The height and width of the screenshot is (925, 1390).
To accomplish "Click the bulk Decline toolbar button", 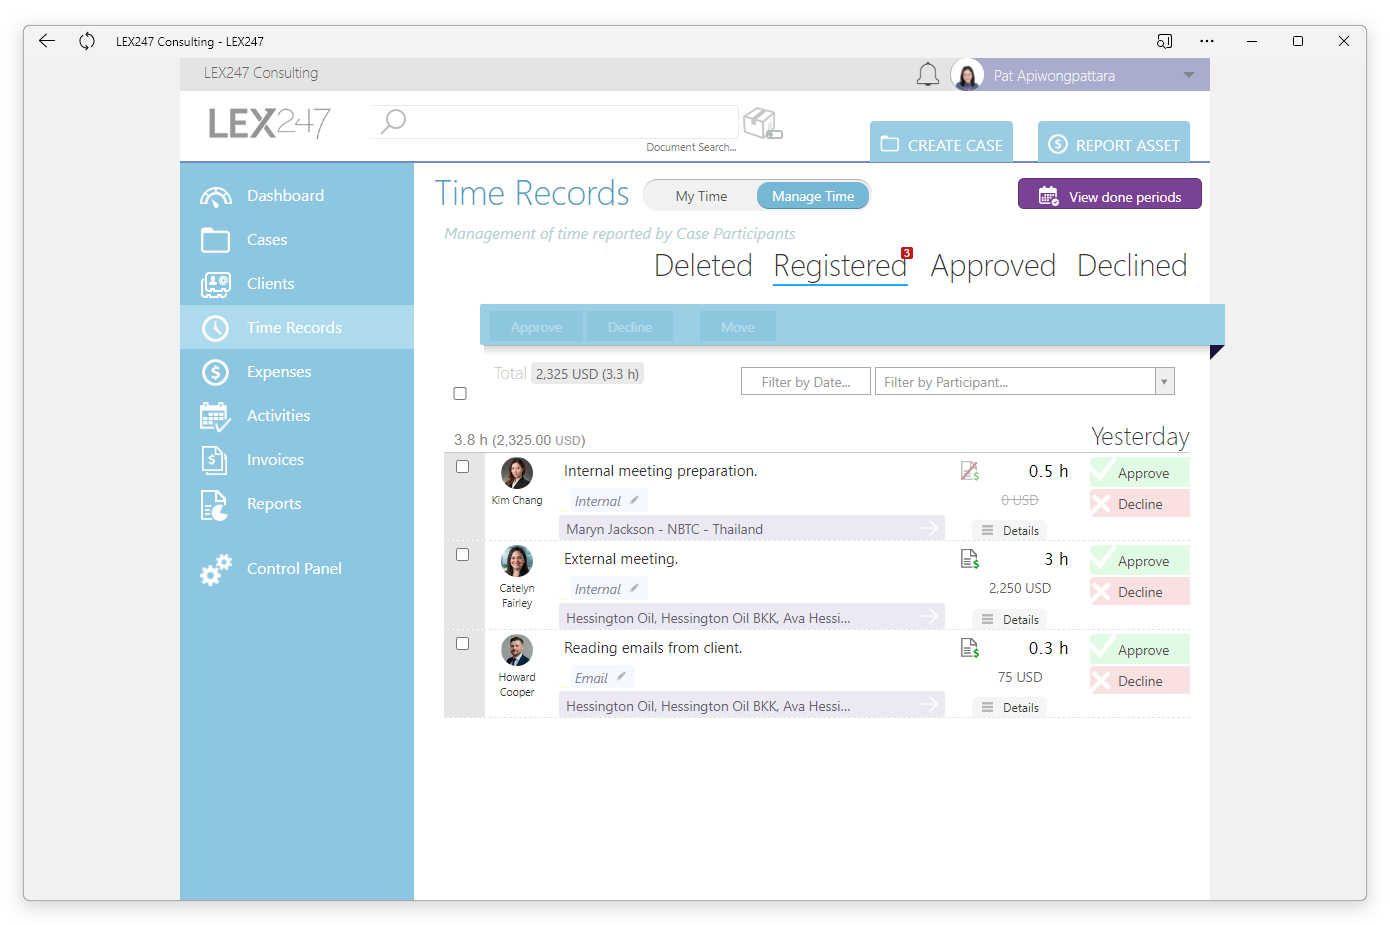I will point(630,327).
